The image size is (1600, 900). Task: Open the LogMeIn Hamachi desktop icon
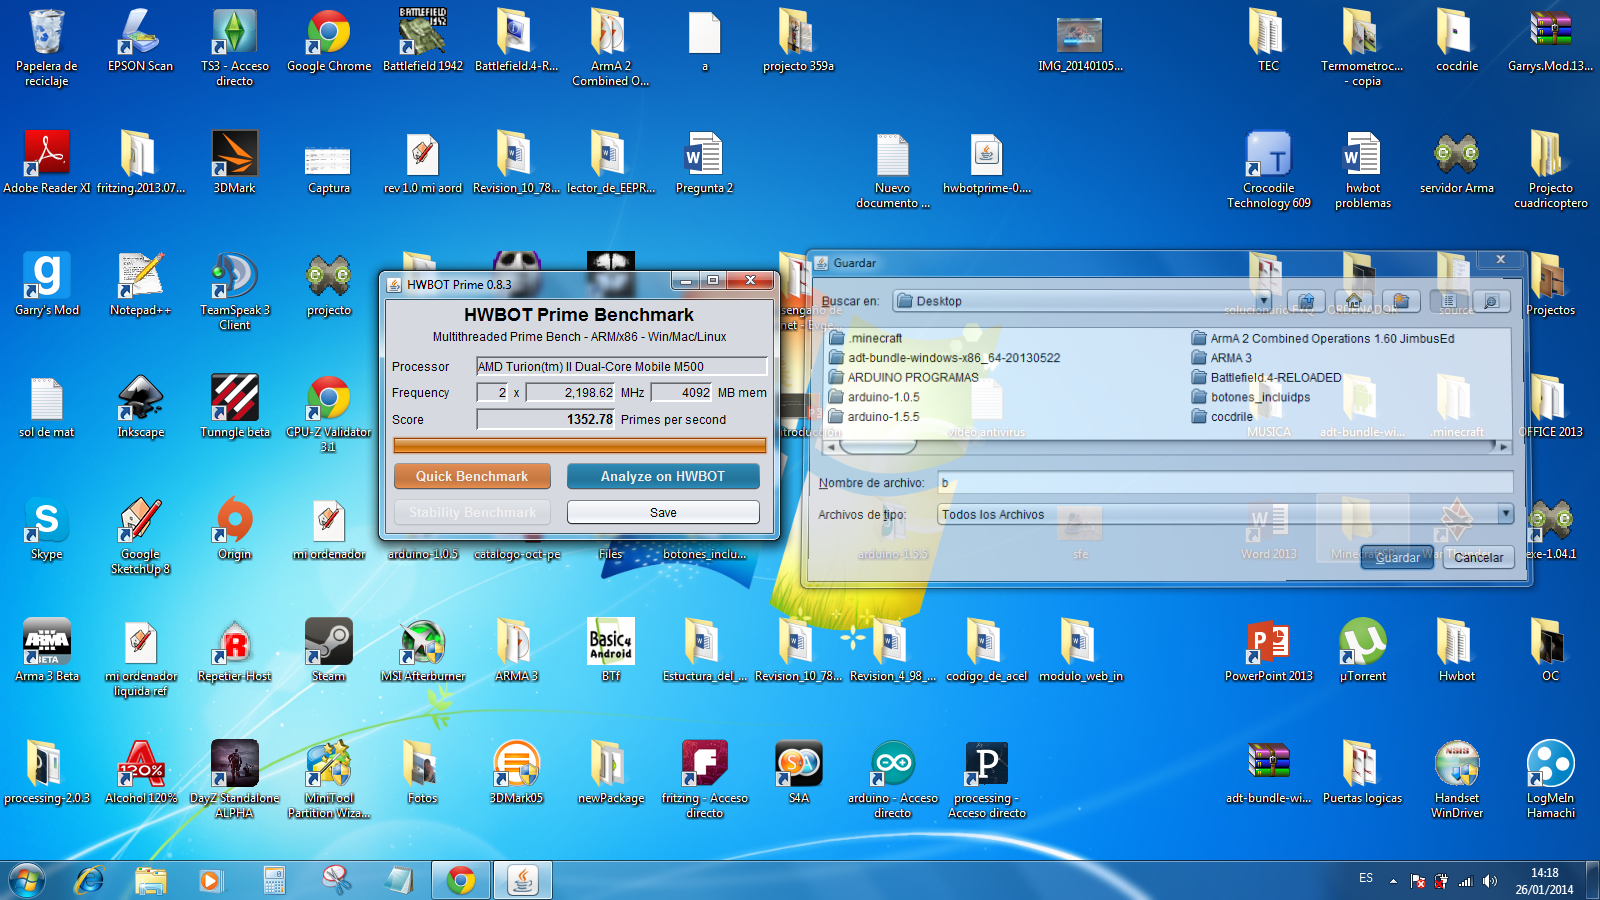(1551, 780)
